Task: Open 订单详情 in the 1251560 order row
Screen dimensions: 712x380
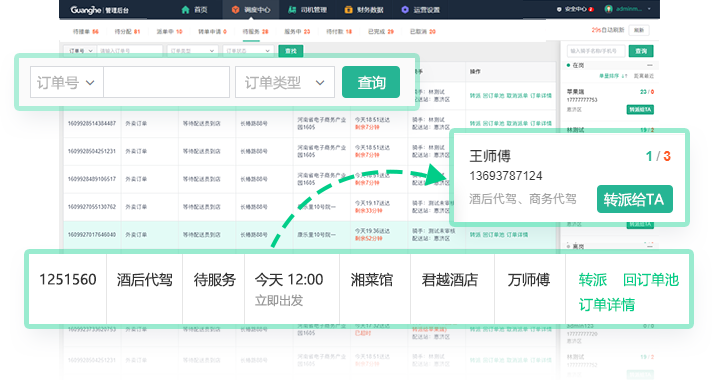Action: (x=607, y=305)
